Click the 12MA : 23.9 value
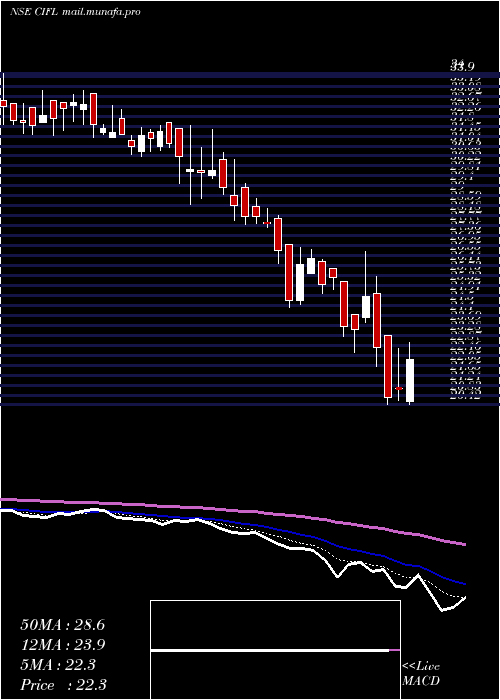 pos(62,645)
